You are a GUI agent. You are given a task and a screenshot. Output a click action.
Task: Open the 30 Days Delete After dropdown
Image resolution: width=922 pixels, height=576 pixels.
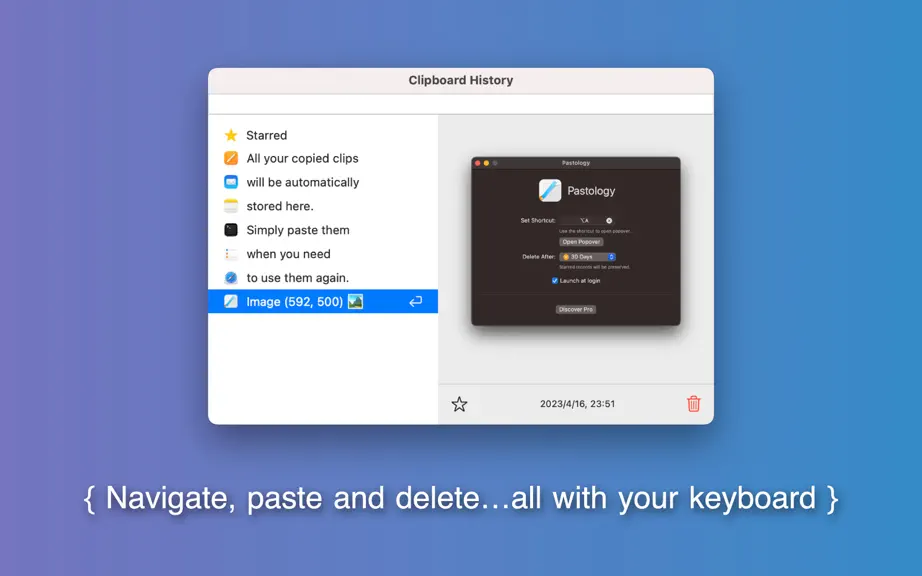tap(587, 257)
